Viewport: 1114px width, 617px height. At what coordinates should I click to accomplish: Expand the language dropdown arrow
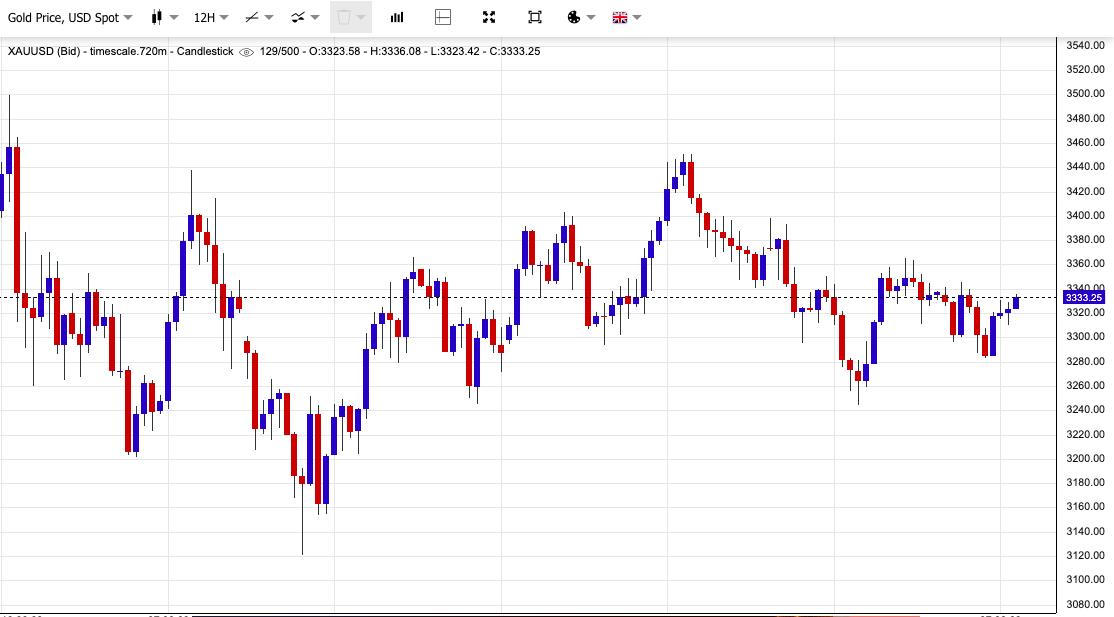pyautogui.click(x=637, y=18)
